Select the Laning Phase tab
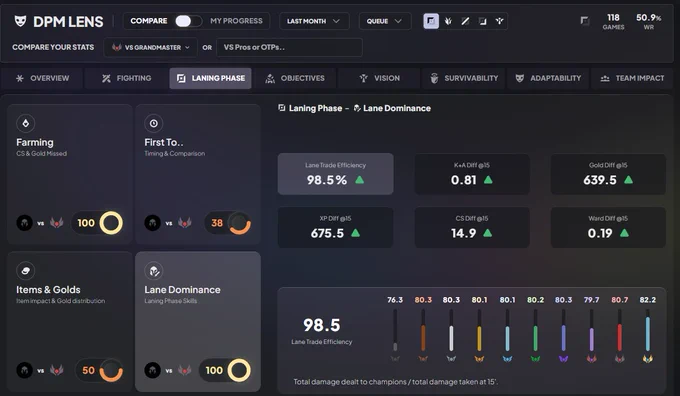680x396 pixels. click(x=210, y=78)
